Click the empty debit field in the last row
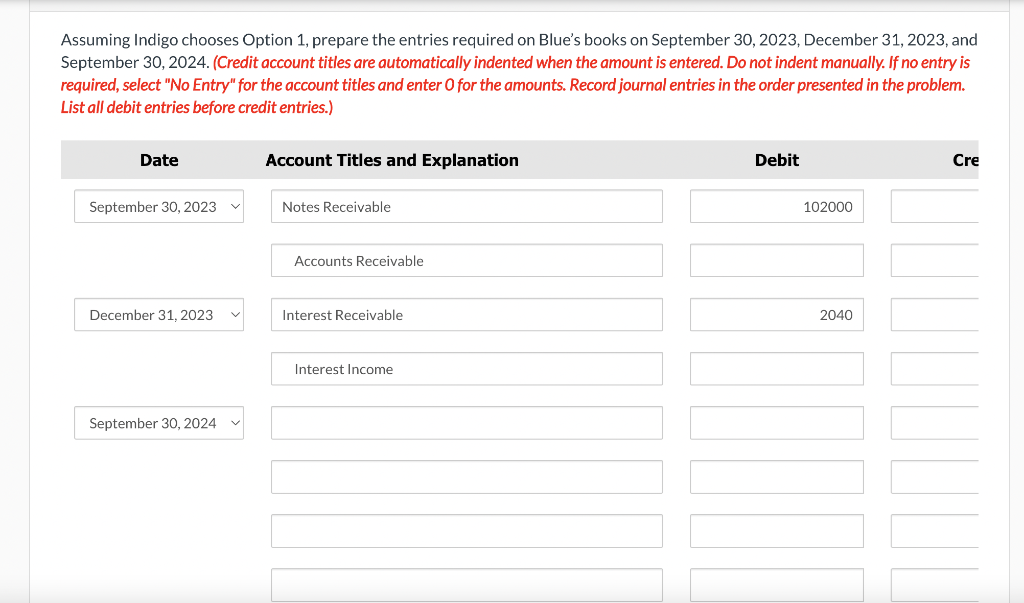This screenshot has width=1024, height=603. 776,584
